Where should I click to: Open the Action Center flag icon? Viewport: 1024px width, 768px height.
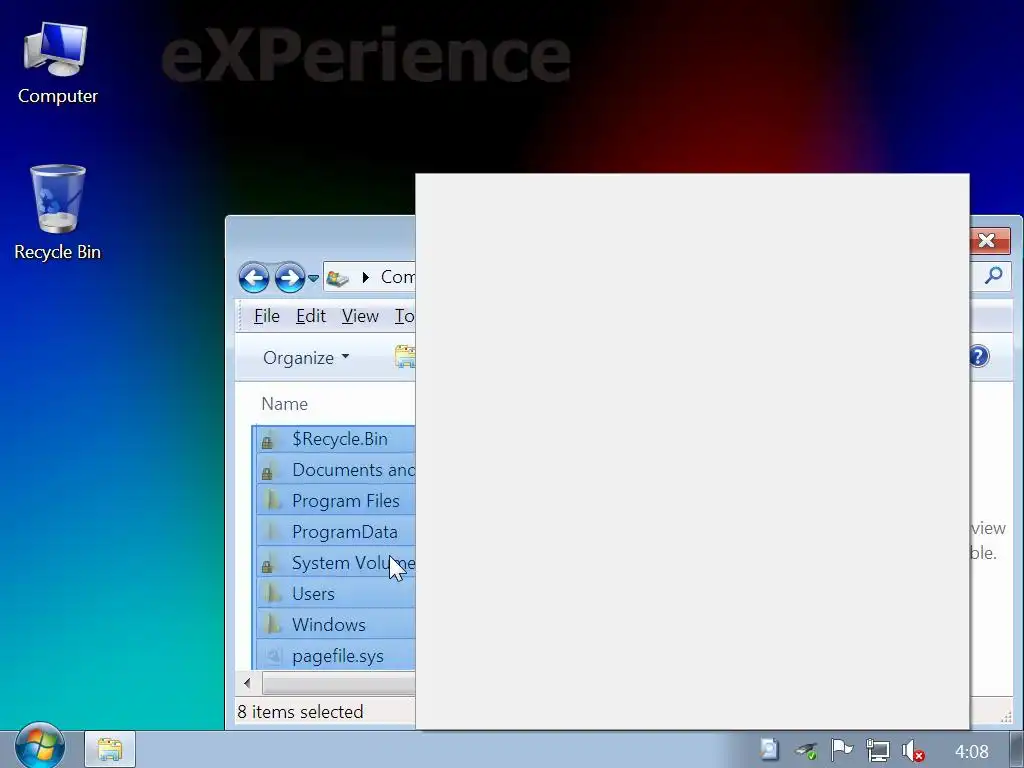(842, 750)
